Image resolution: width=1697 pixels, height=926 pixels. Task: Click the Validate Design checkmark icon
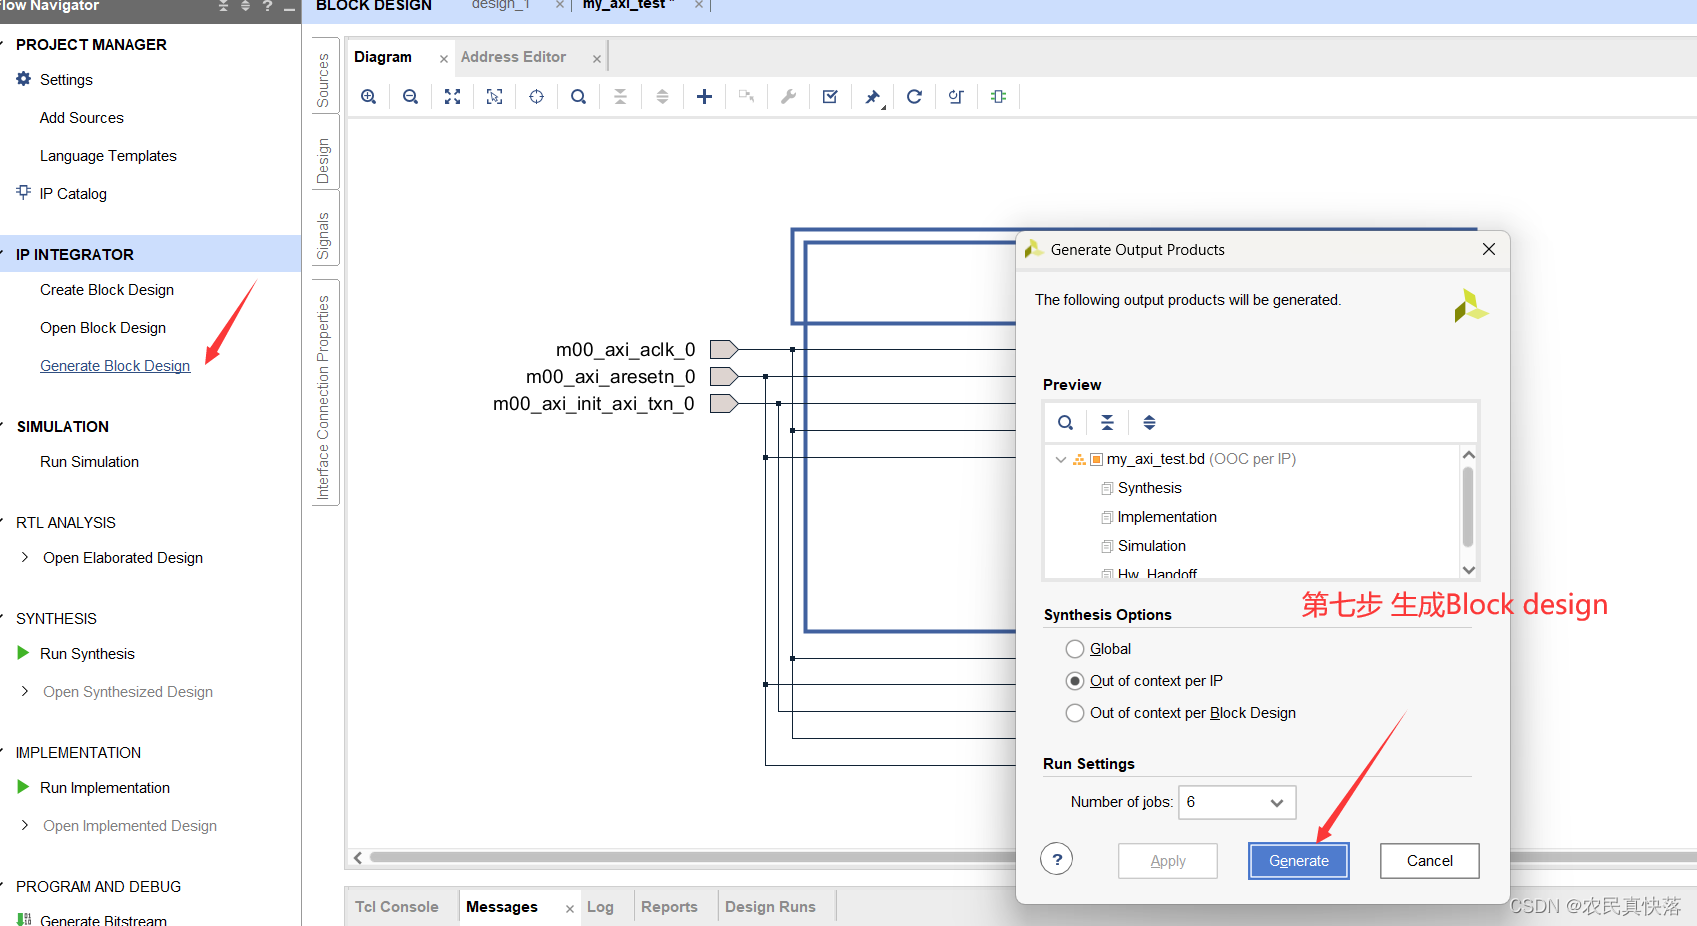[830, 97]
